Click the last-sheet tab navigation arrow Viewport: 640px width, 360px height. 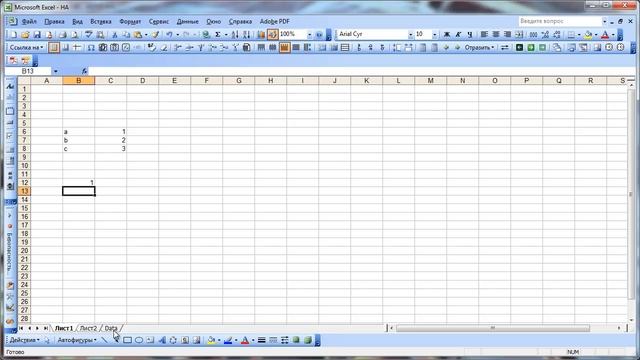tap(46, 328)
